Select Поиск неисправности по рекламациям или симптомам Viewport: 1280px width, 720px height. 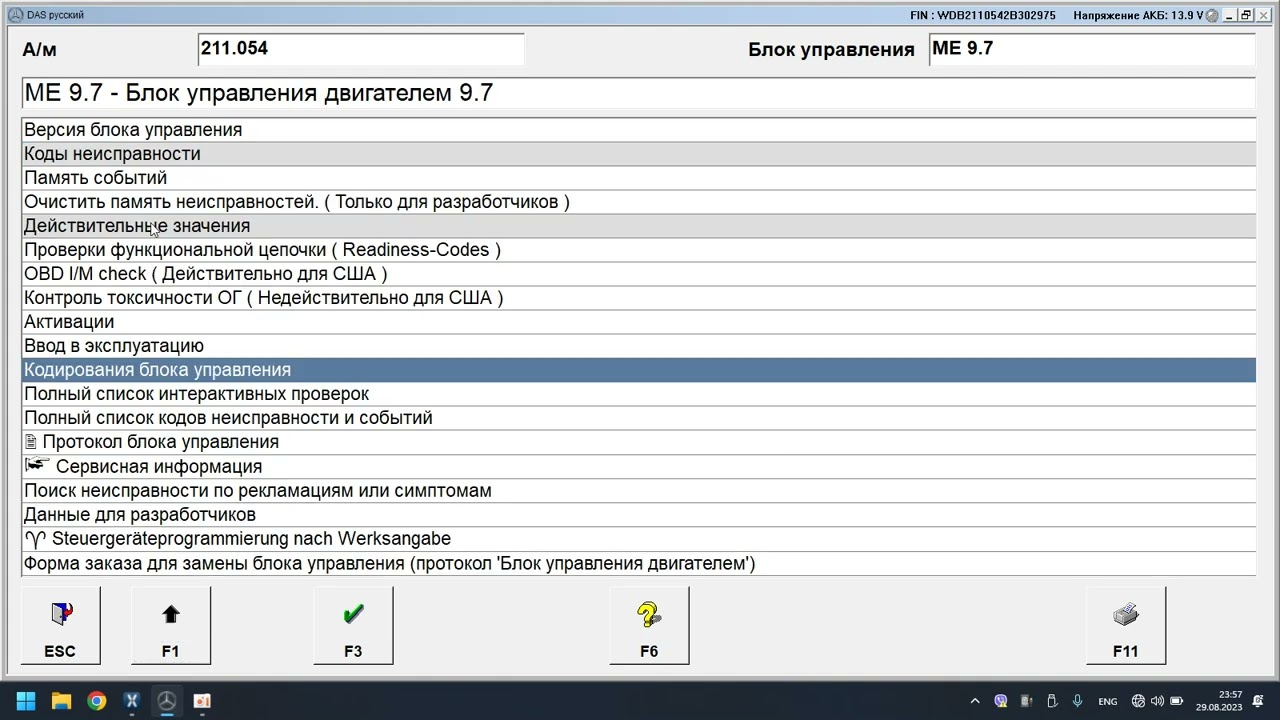point(639,490)
